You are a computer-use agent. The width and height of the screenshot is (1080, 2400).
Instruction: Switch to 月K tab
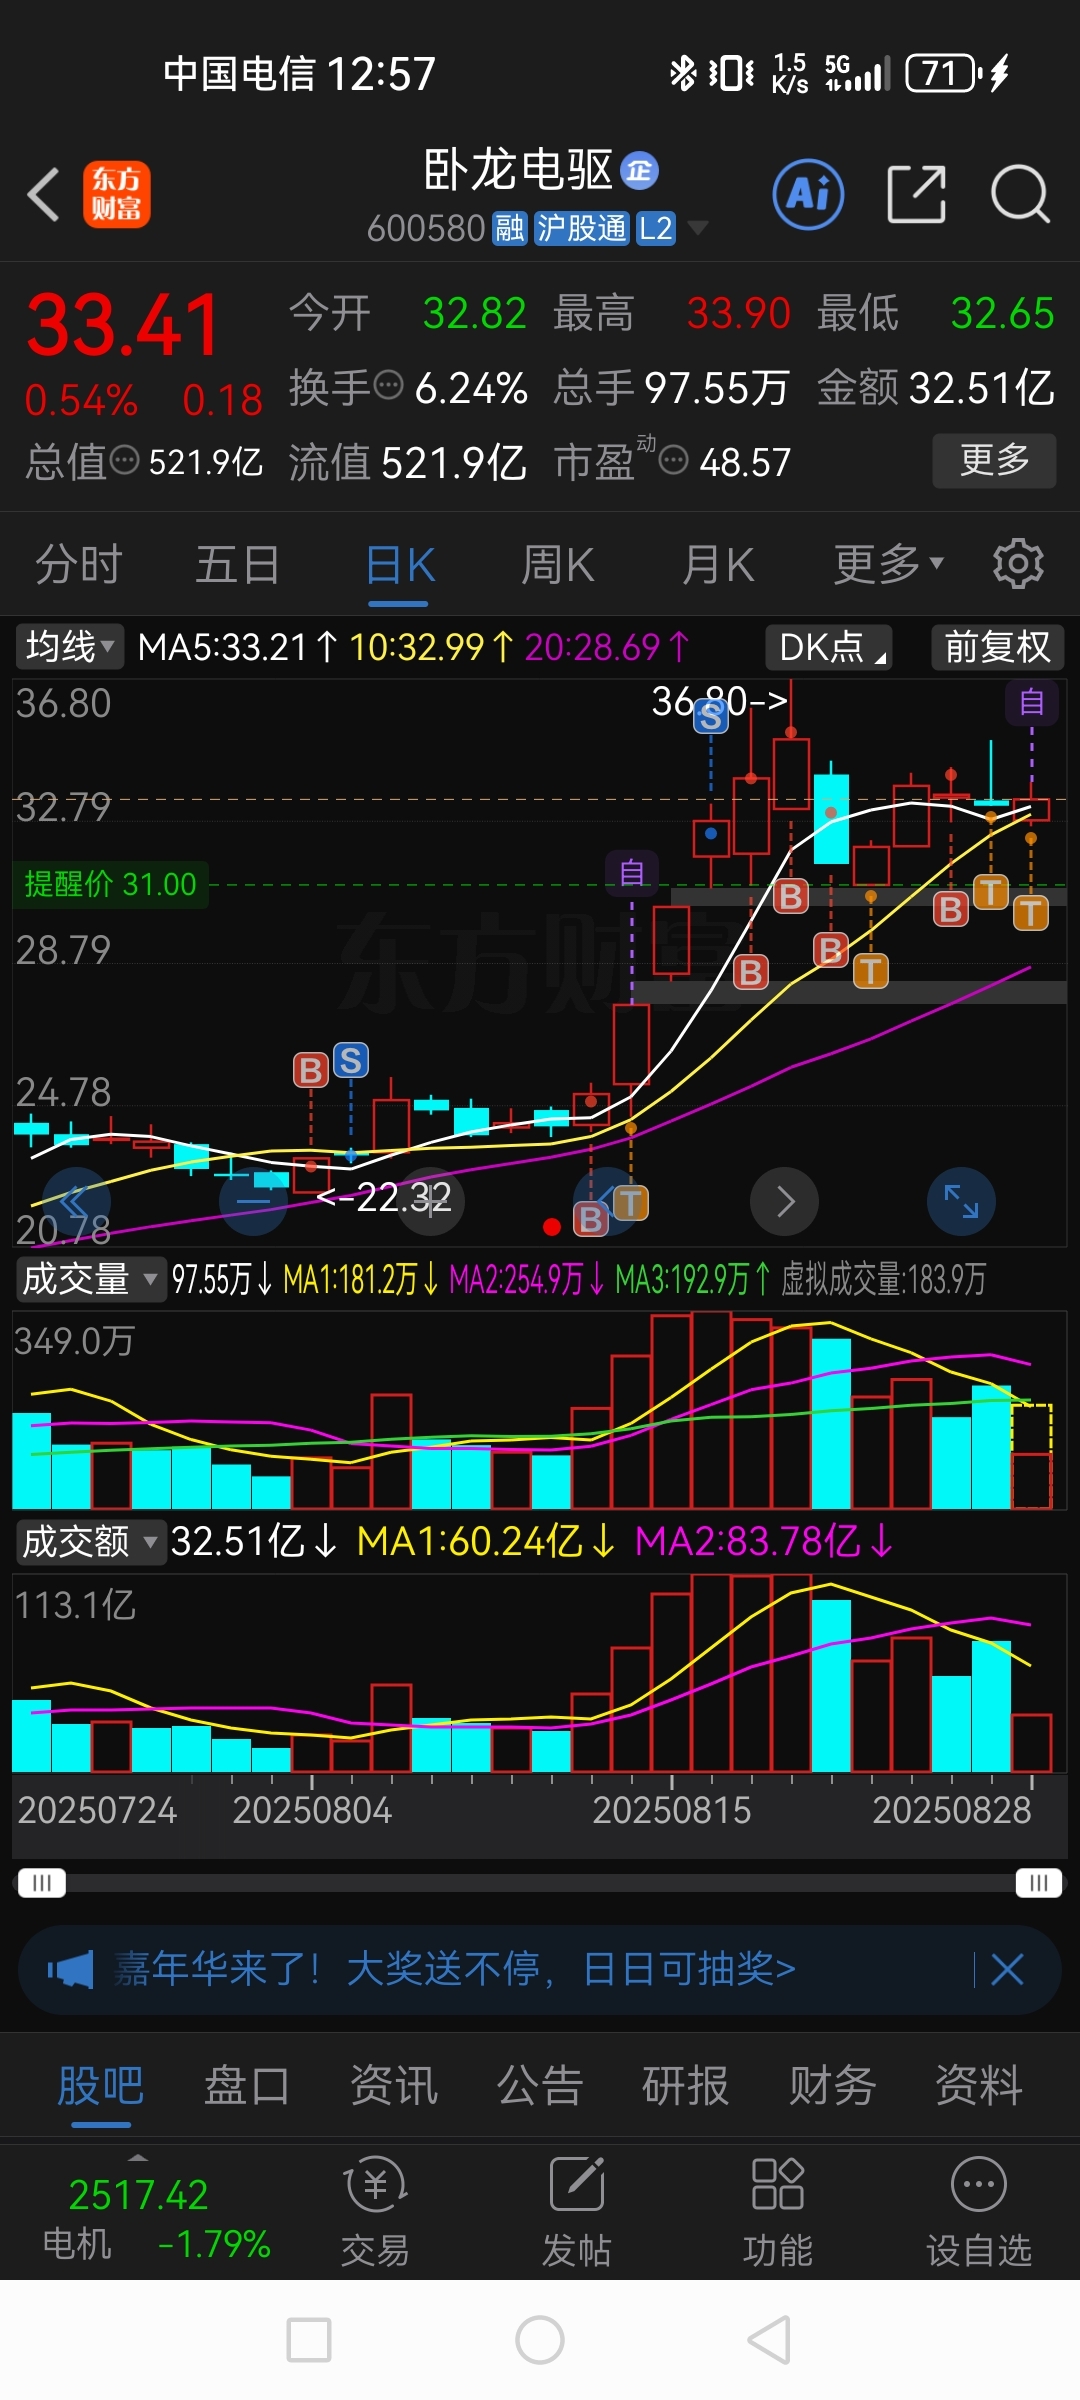coord(718,564)
